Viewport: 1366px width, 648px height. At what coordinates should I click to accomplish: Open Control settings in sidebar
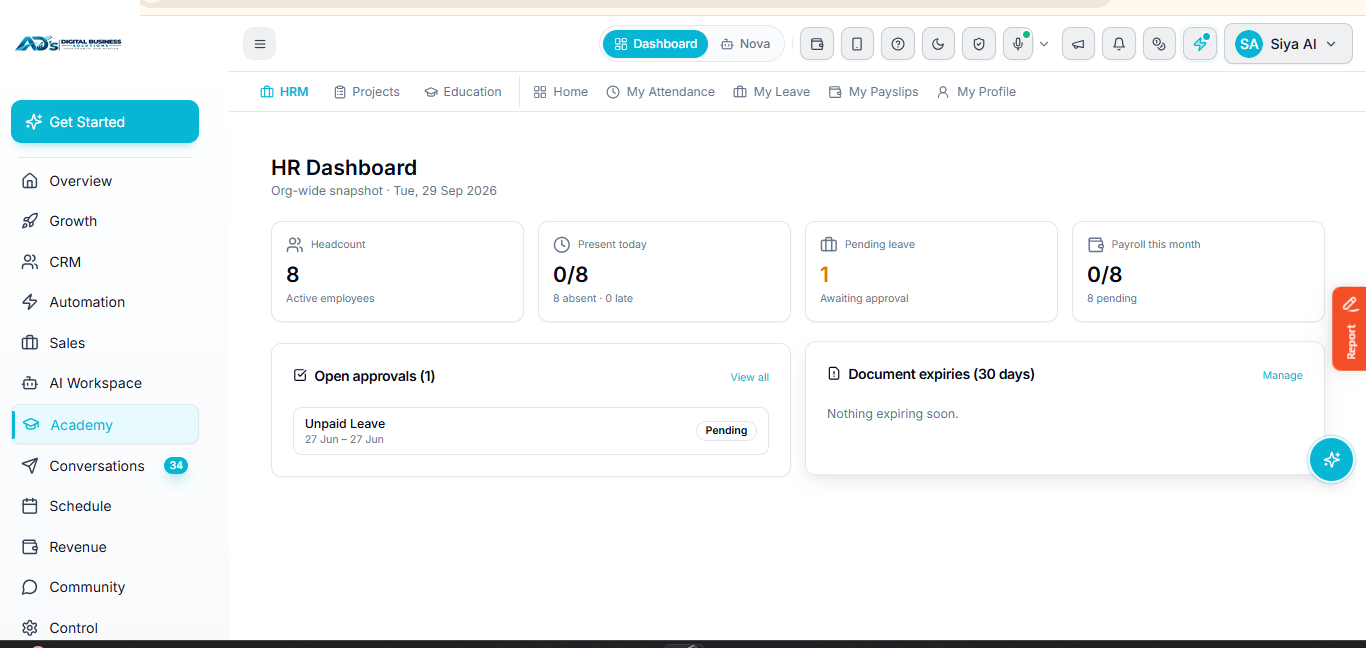[105, 628]
